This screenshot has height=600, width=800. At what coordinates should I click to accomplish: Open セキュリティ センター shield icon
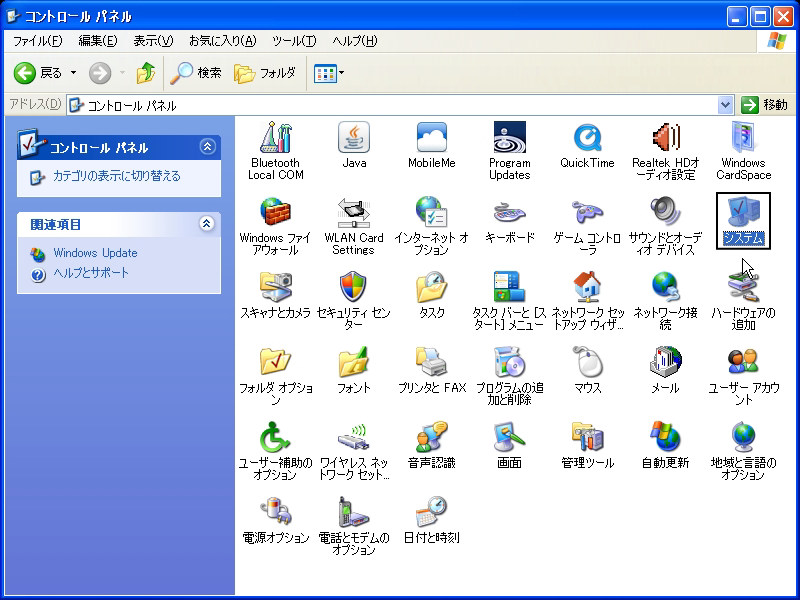click(354, 287)
